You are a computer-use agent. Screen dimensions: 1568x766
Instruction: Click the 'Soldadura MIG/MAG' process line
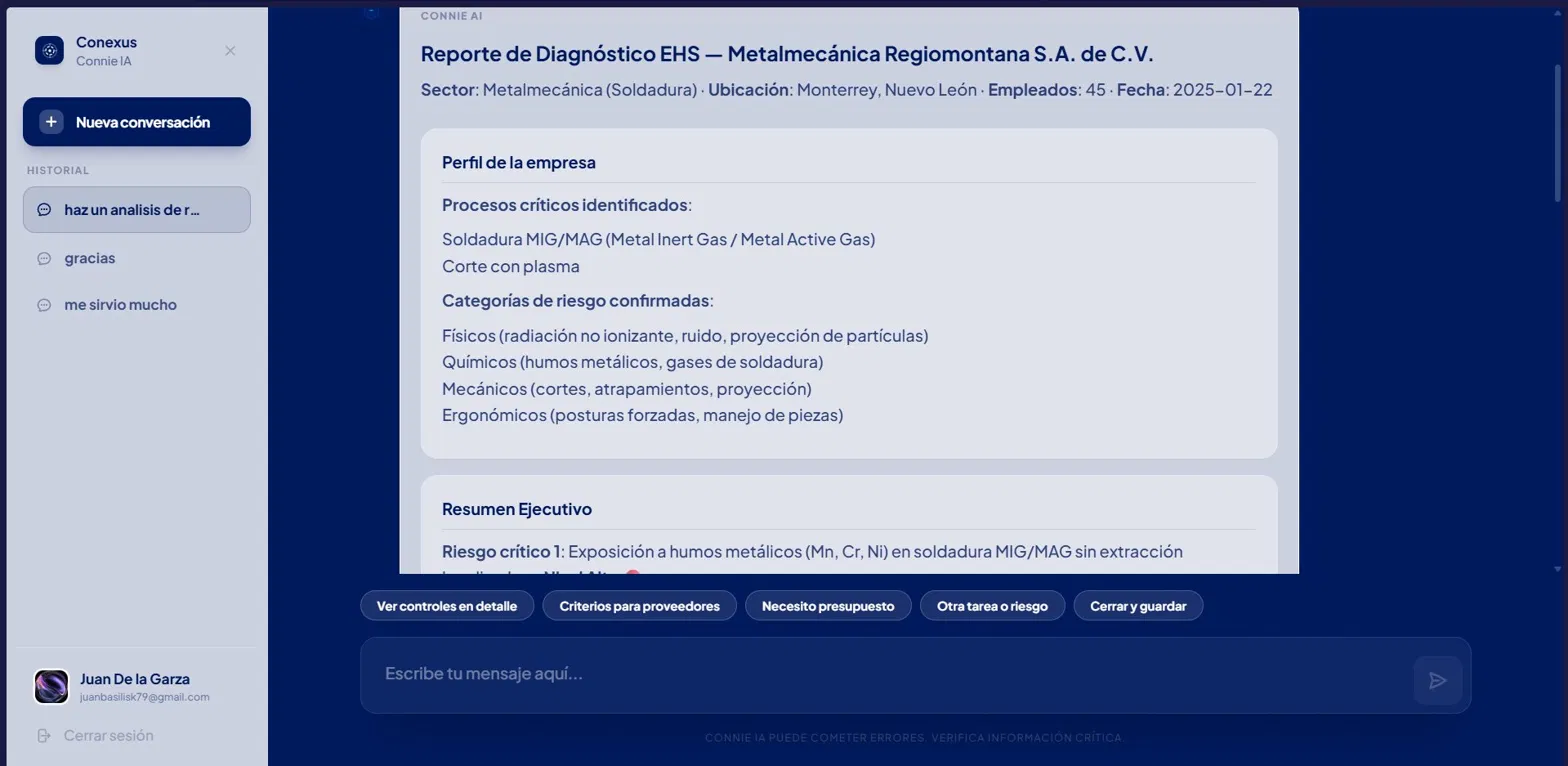click(x=658, y=240)
